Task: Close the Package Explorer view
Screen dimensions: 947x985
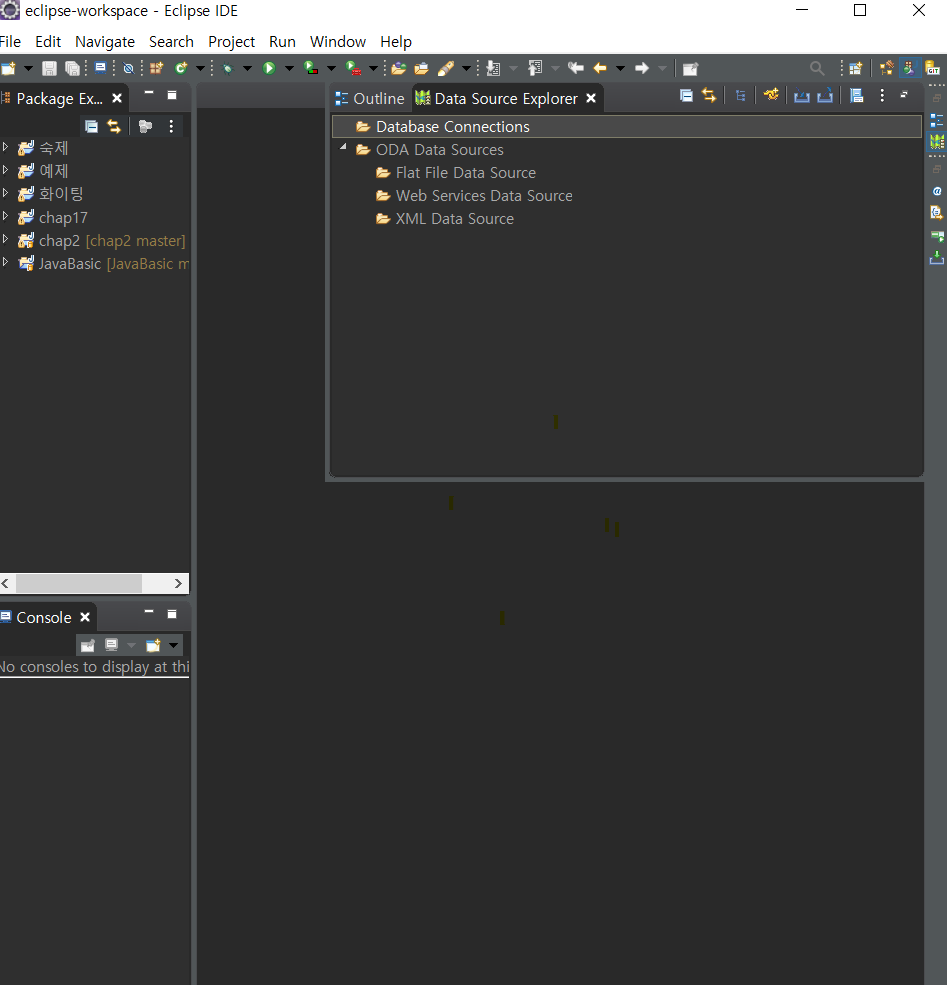Action: pyautogui.click(x=117, y=98)
